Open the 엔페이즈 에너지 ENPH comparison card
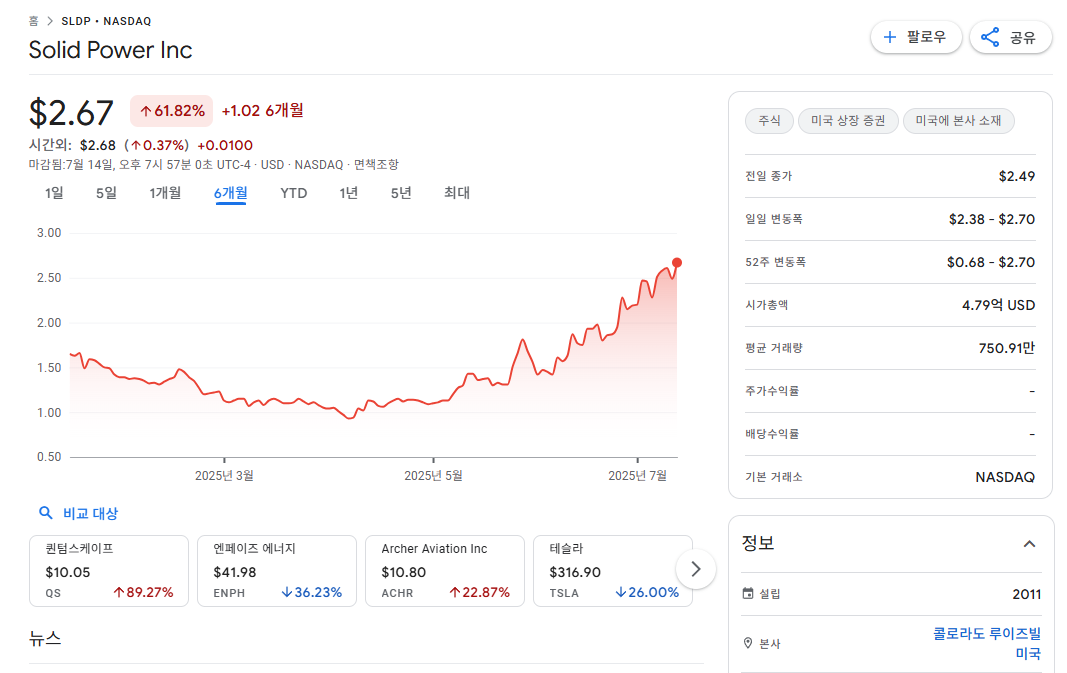This screenshot has width=1067, height=673. click(277, 571)
